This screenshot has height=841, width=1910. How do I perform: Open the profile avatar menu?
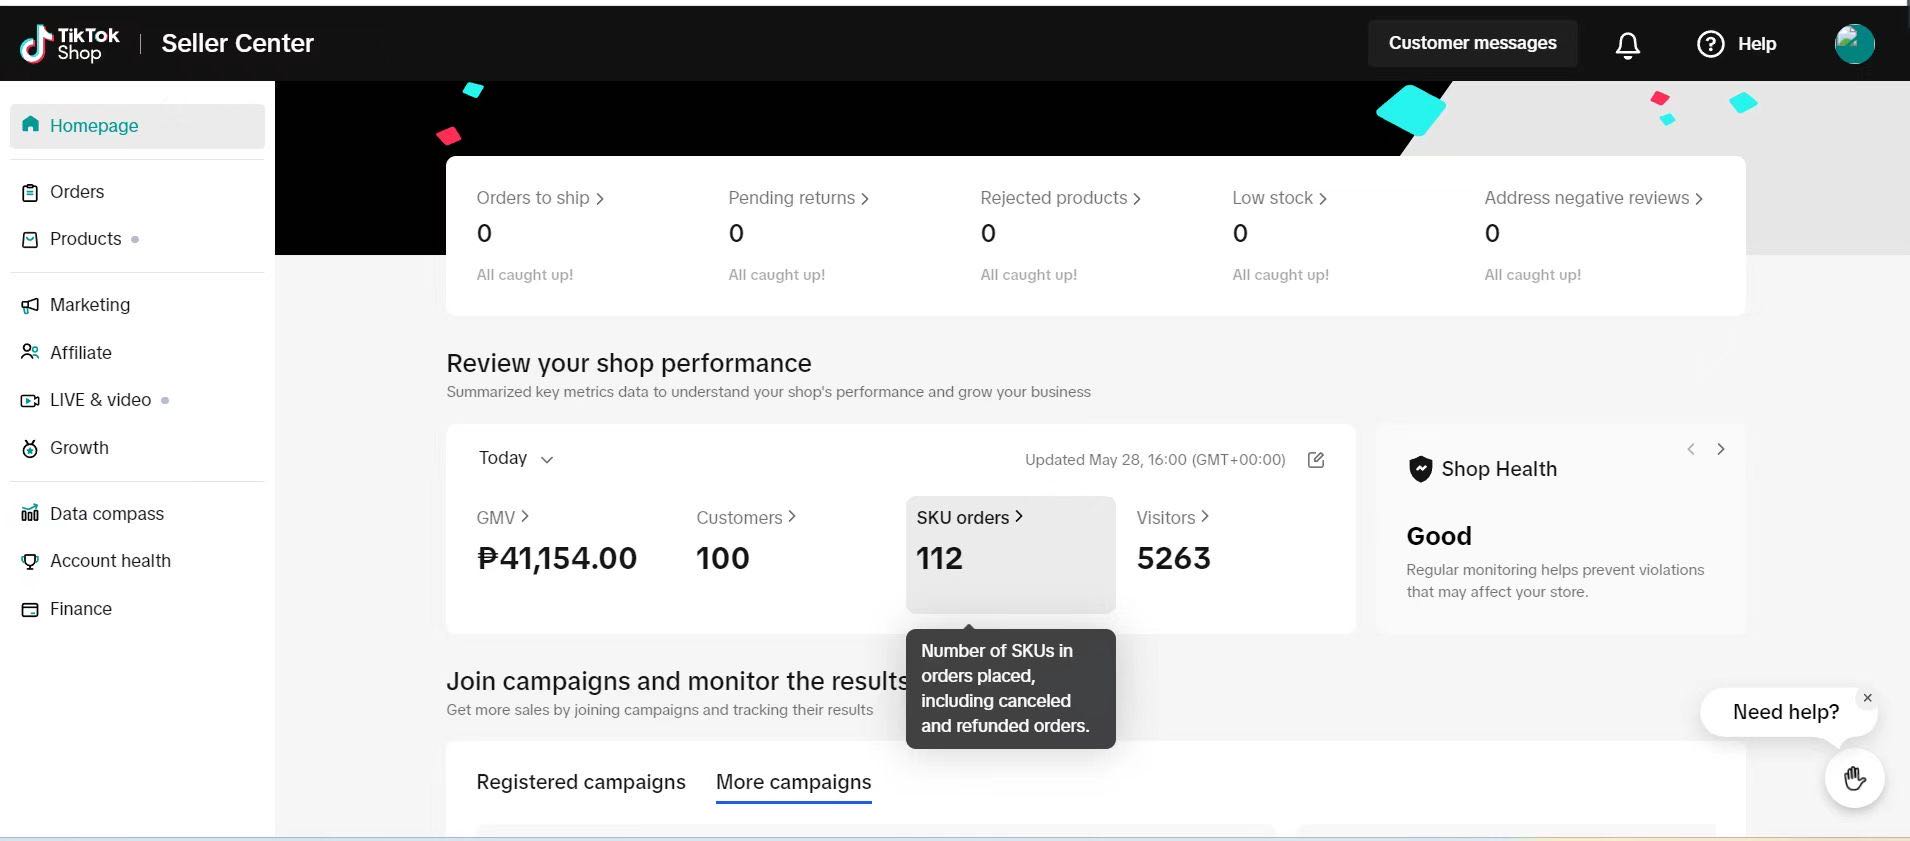(x=1854, y=44)
